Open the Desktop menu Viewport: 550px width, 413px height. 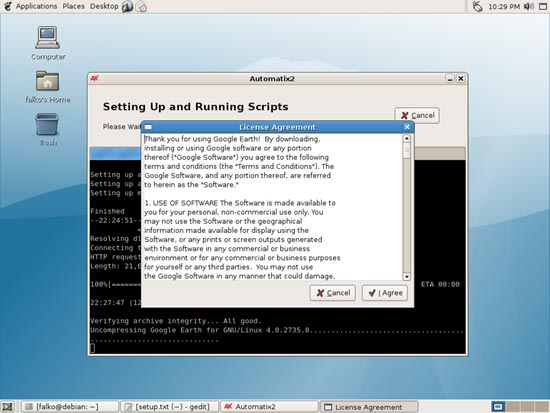pos(104,6)
